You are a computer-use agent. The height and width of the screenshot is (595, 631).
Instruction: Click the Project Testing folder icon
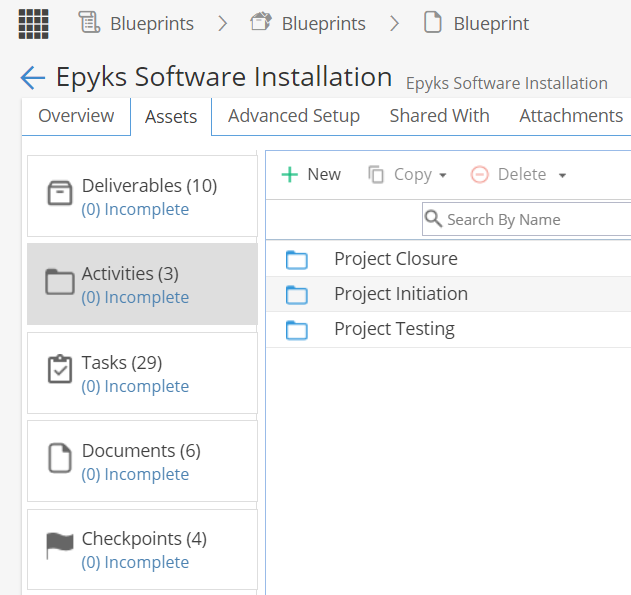click(297, 330)
